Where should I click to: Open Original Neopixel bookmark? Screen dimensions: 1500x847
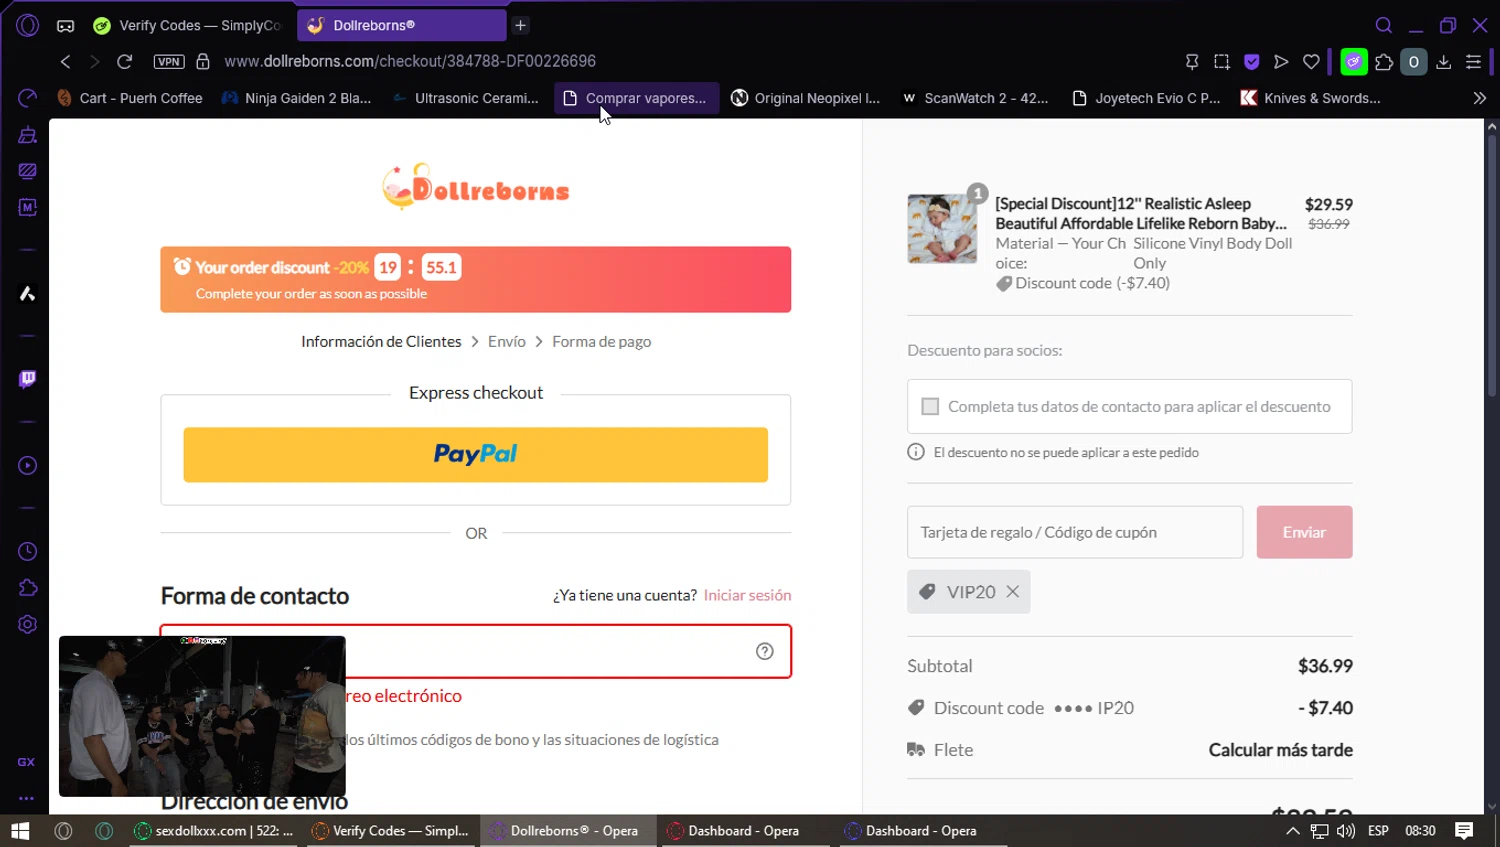click(806, 98)
